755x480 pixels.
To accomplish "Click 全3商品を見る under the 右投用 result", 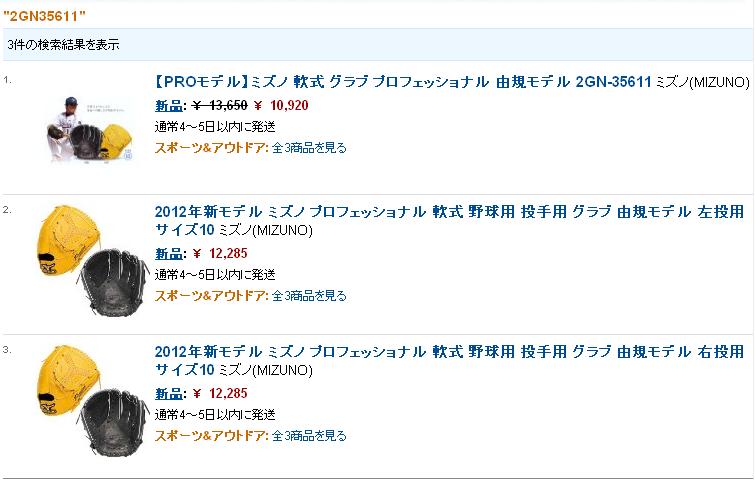I will point(309,436).
